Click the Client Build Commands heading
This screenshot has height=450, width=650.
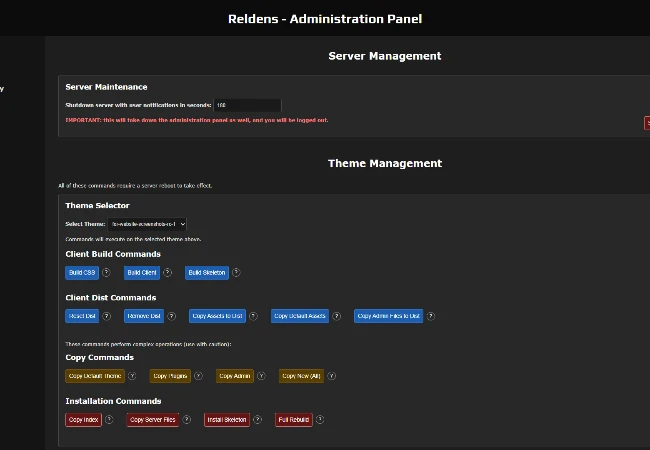coord(113,254)
